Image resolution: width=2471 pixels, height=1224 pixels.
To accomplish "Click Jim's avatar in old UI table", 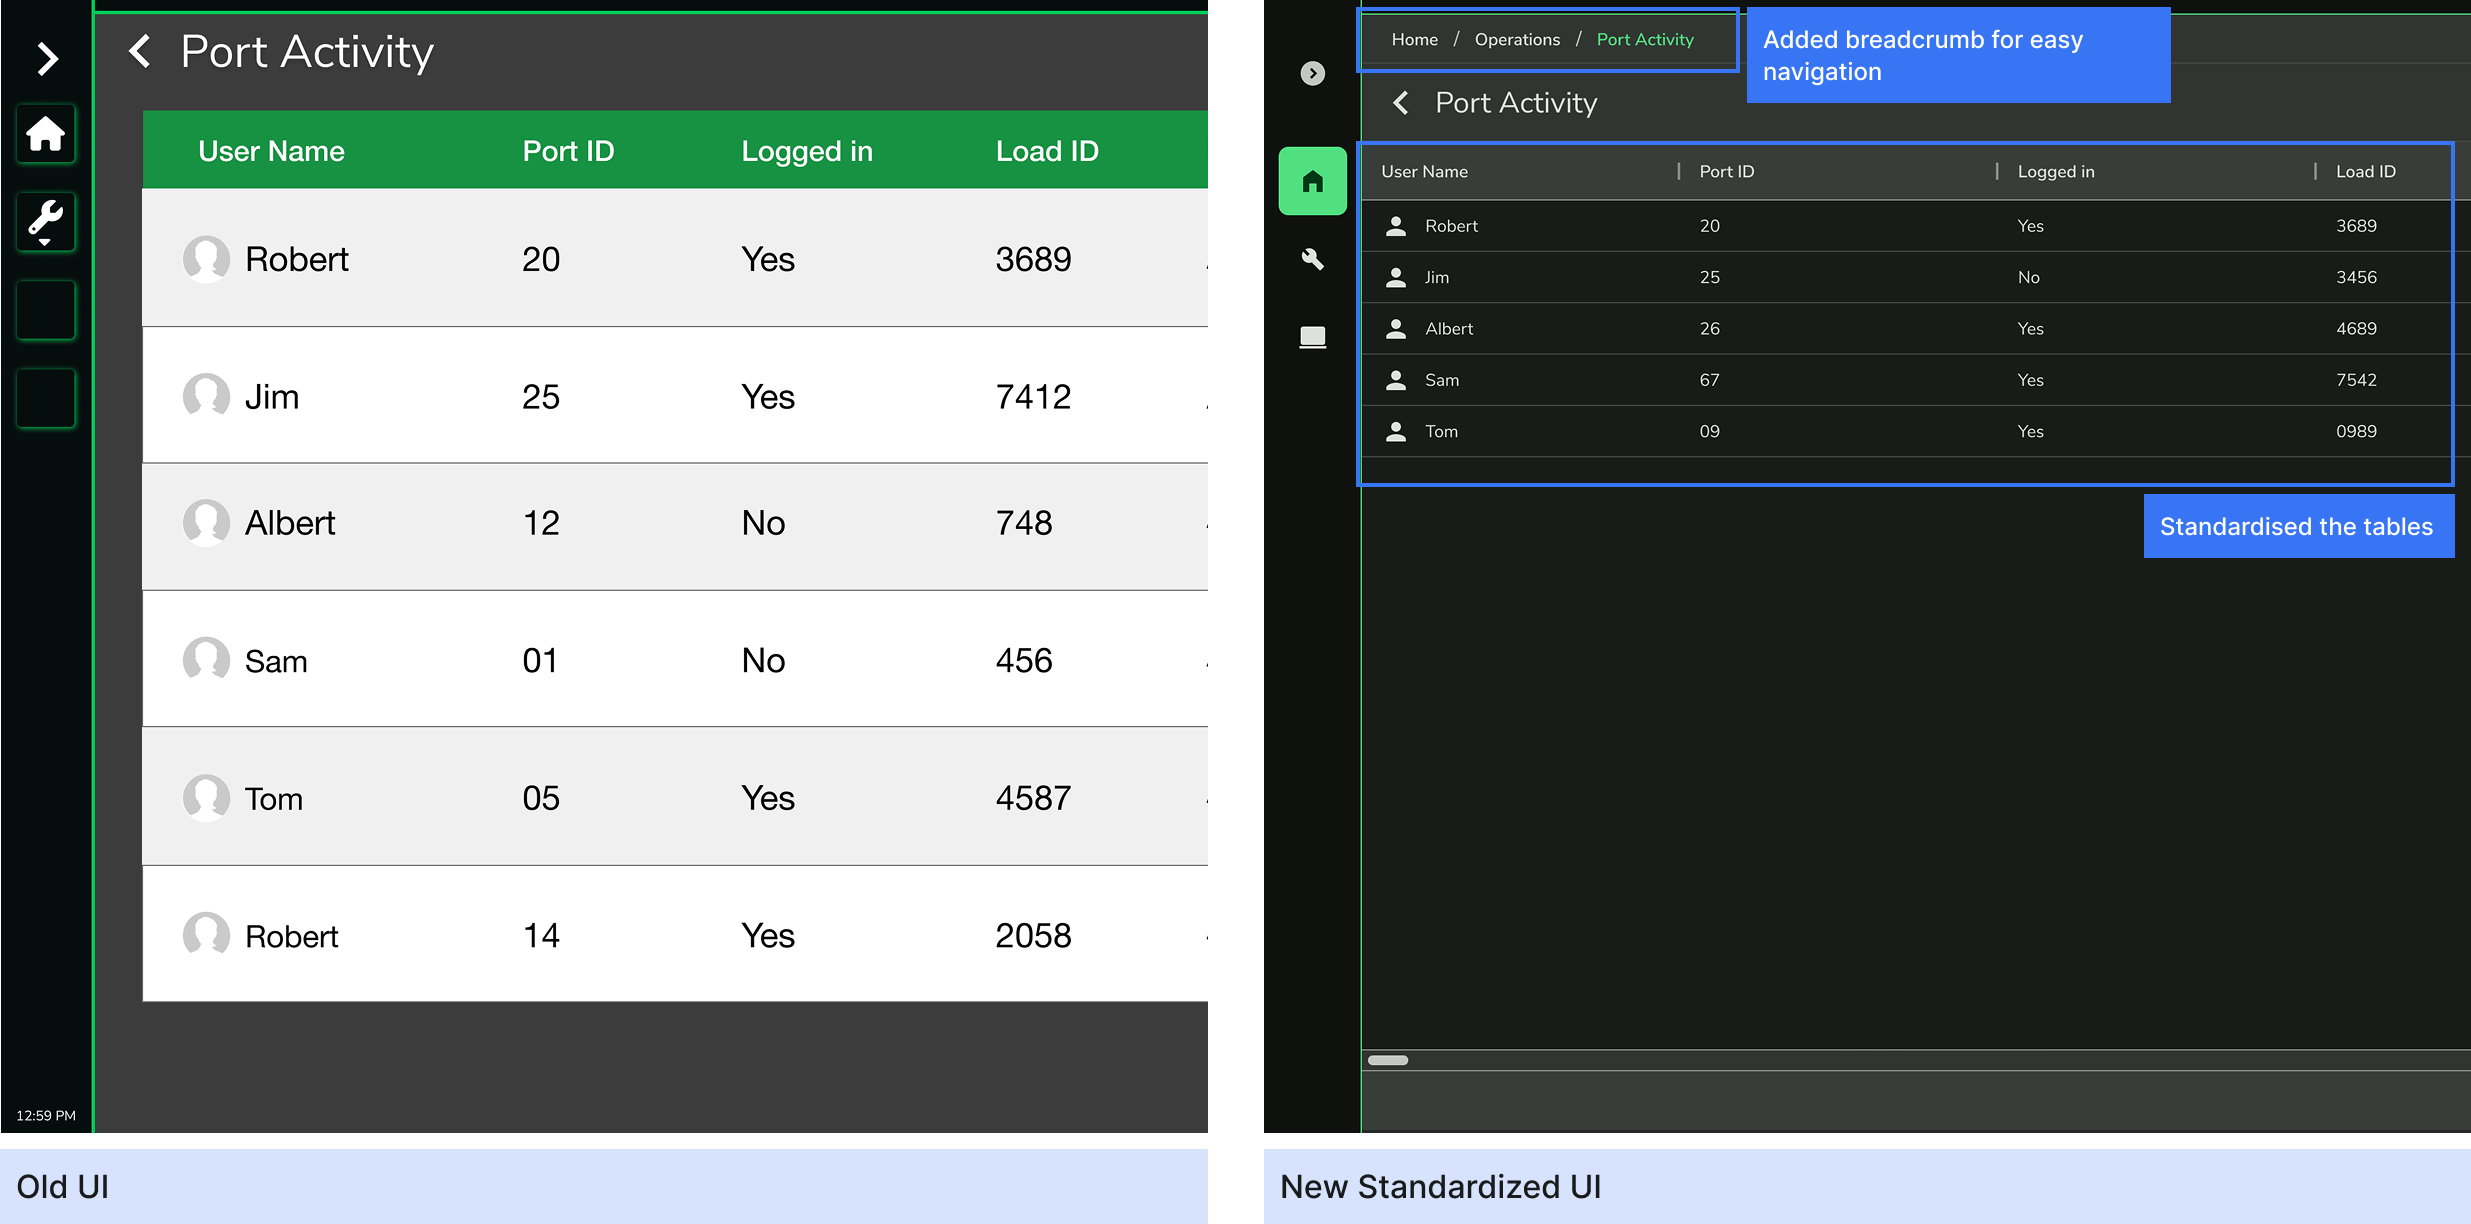I will [206, 396].
